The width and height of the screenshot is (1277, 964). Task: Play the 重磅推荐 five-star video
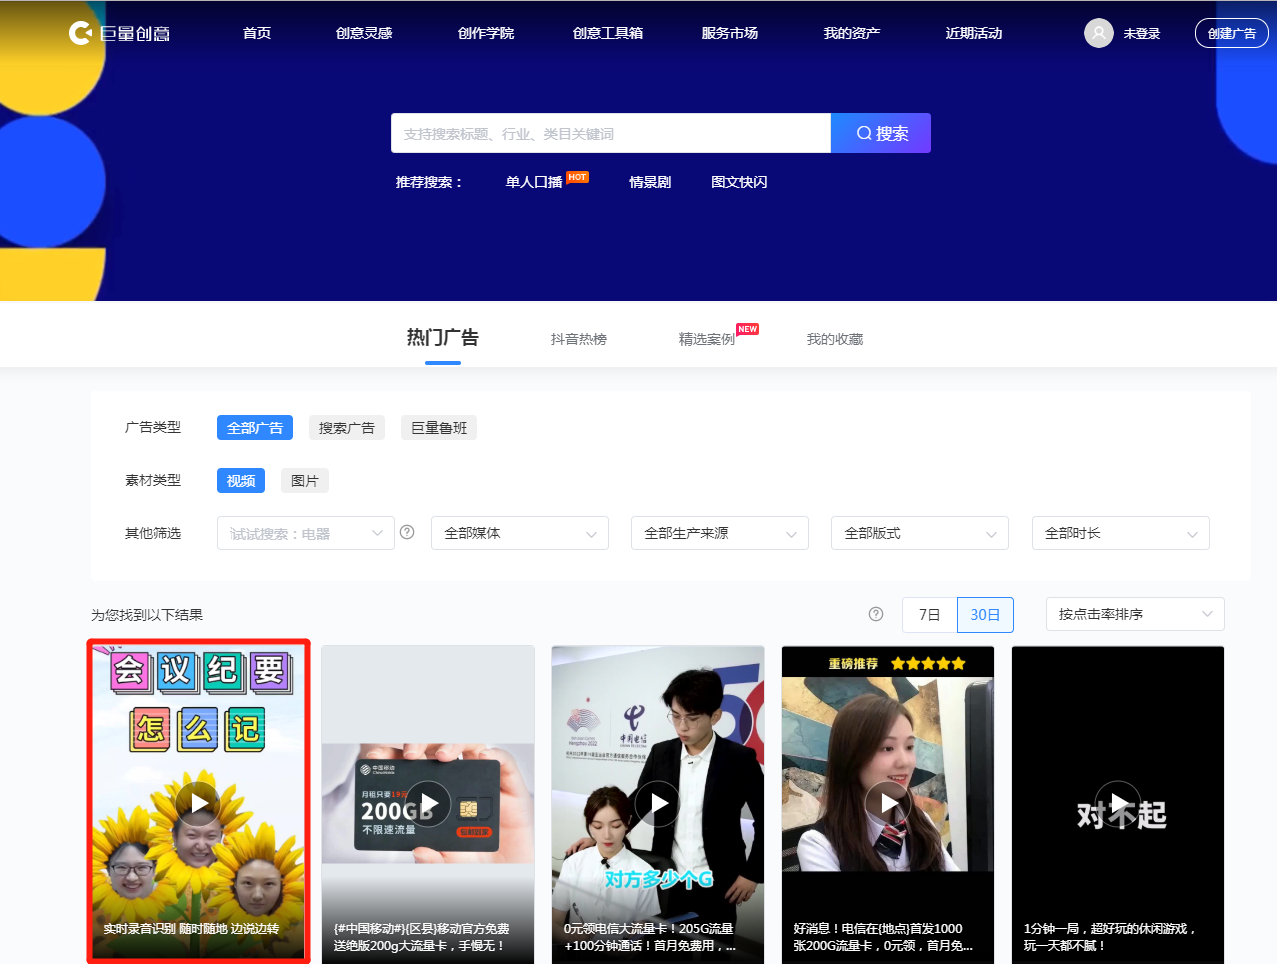pos(888,803)
